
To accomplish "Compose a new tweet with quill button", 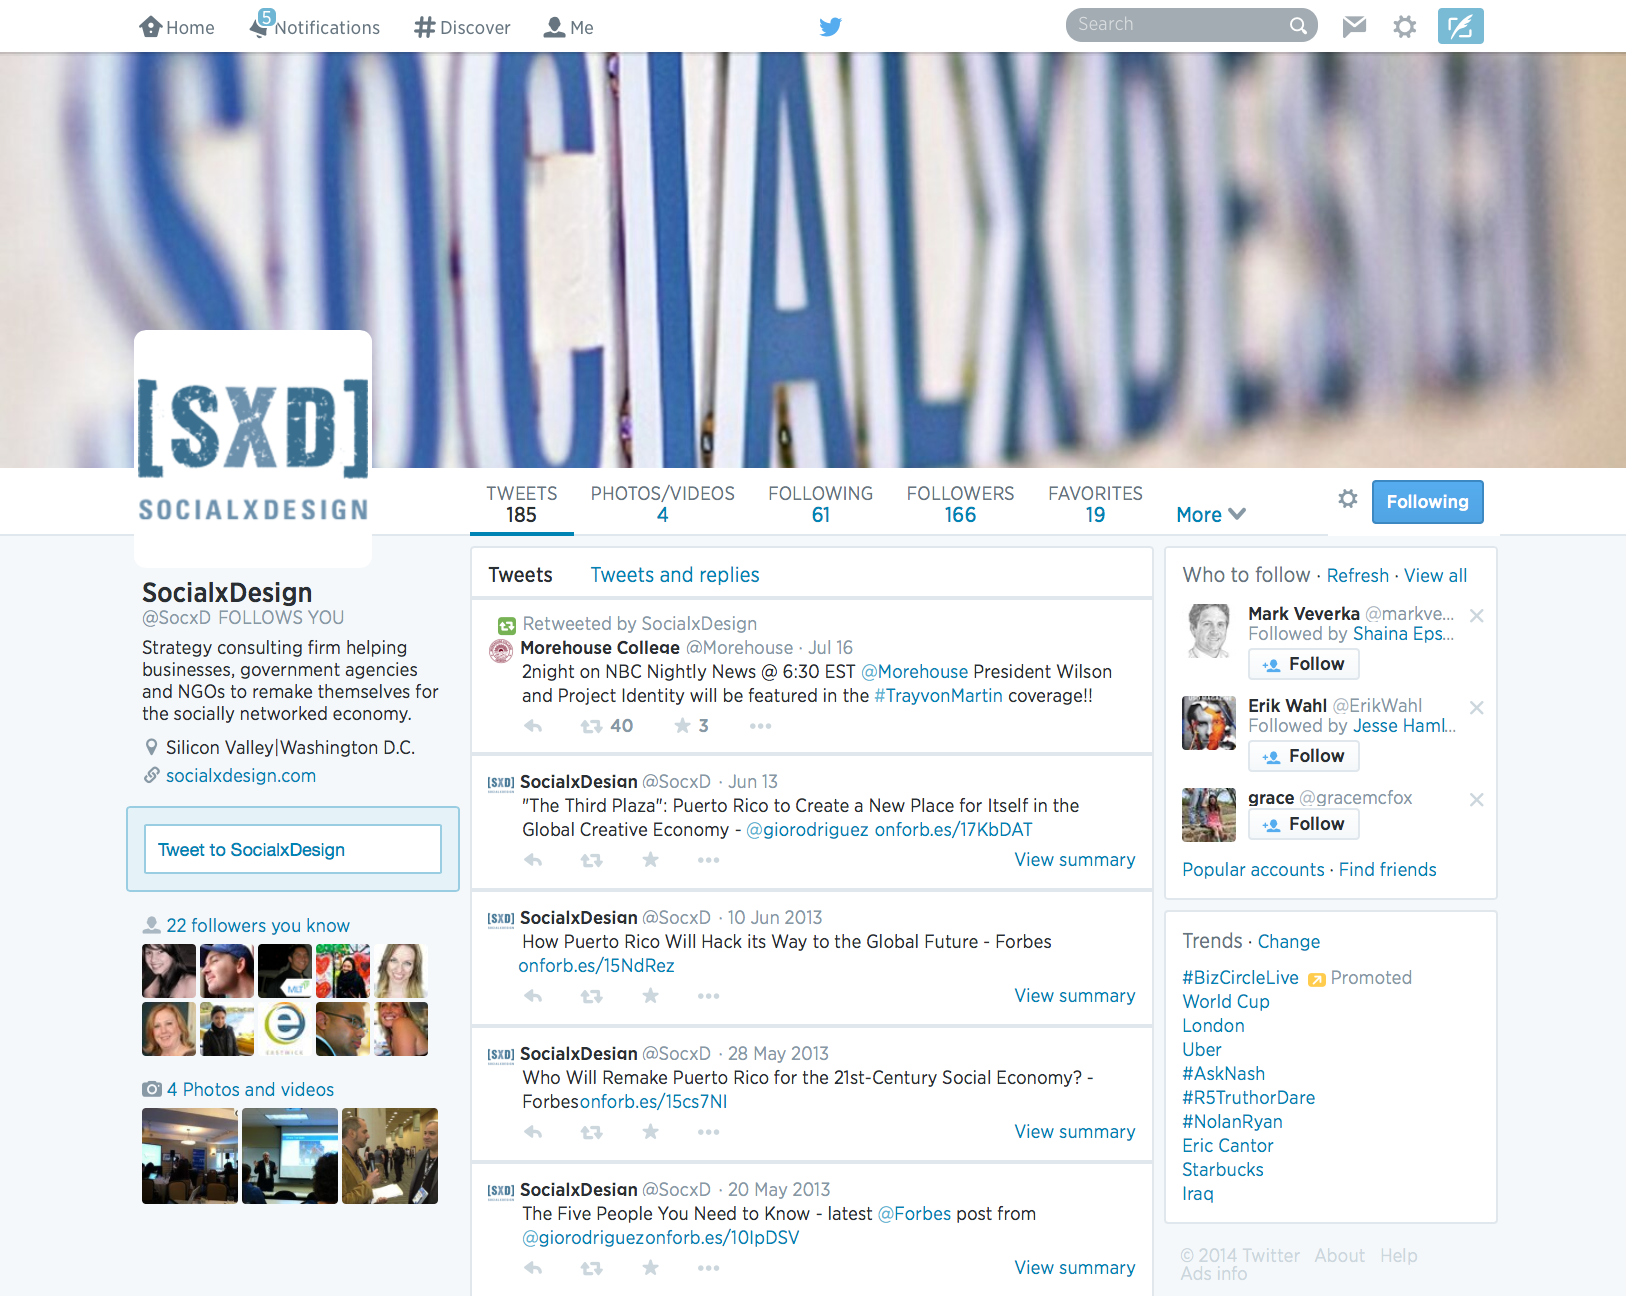I will (x=1460, y=26).
